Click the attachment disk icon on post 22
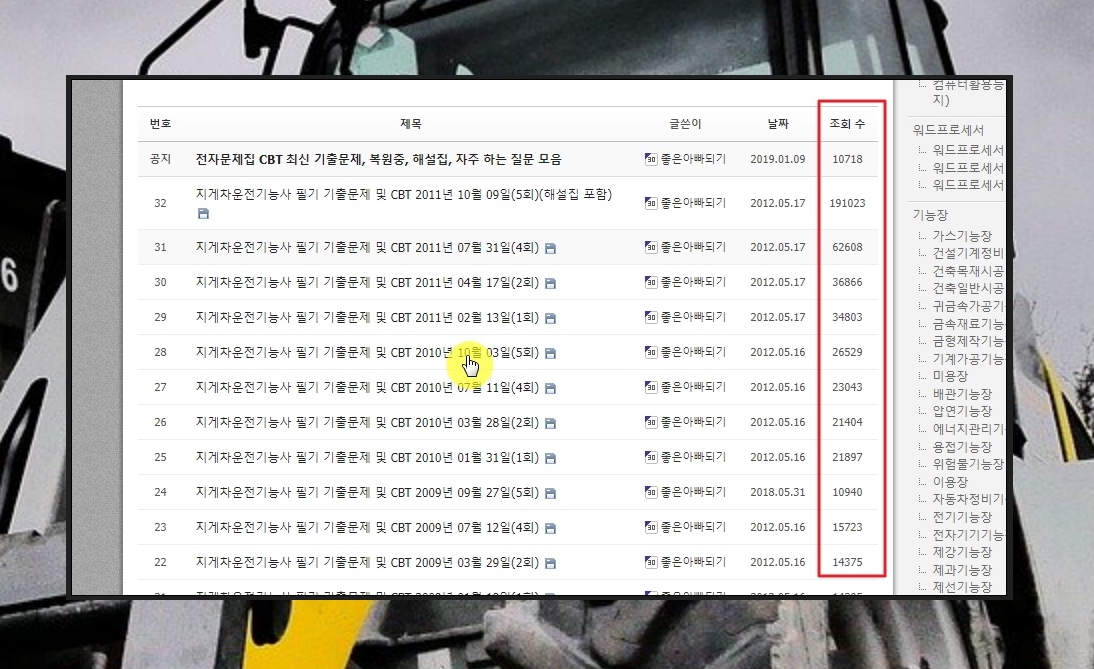Screen dimensions: 1094x669 click(550, 563)
